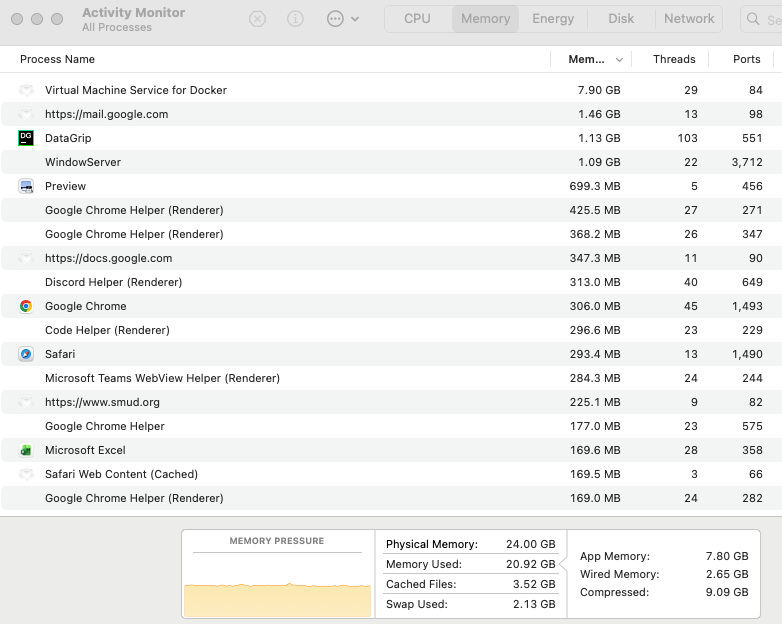Viewport: 782px width, 624px height.
Task: Click the Activity Monitor window title
Action: coord(134,12)
